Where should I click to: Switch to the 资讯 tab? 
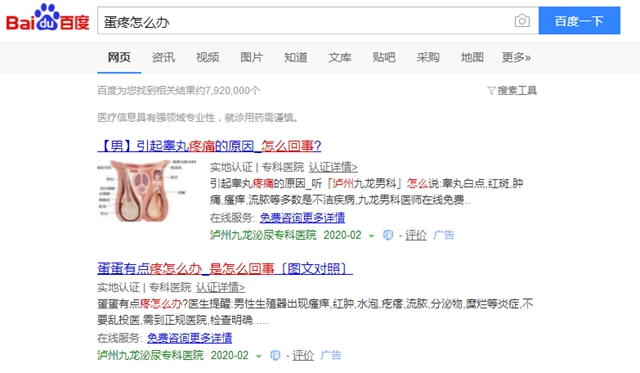tap(163, 58)
